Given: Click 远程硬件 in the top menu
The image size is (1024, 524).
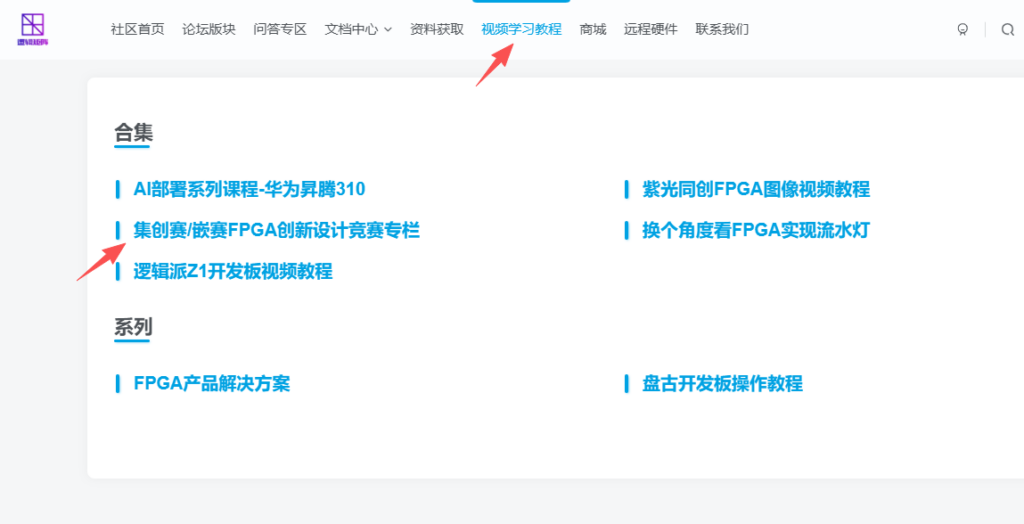Looking at the screenshot, I should tap(651, 30).
